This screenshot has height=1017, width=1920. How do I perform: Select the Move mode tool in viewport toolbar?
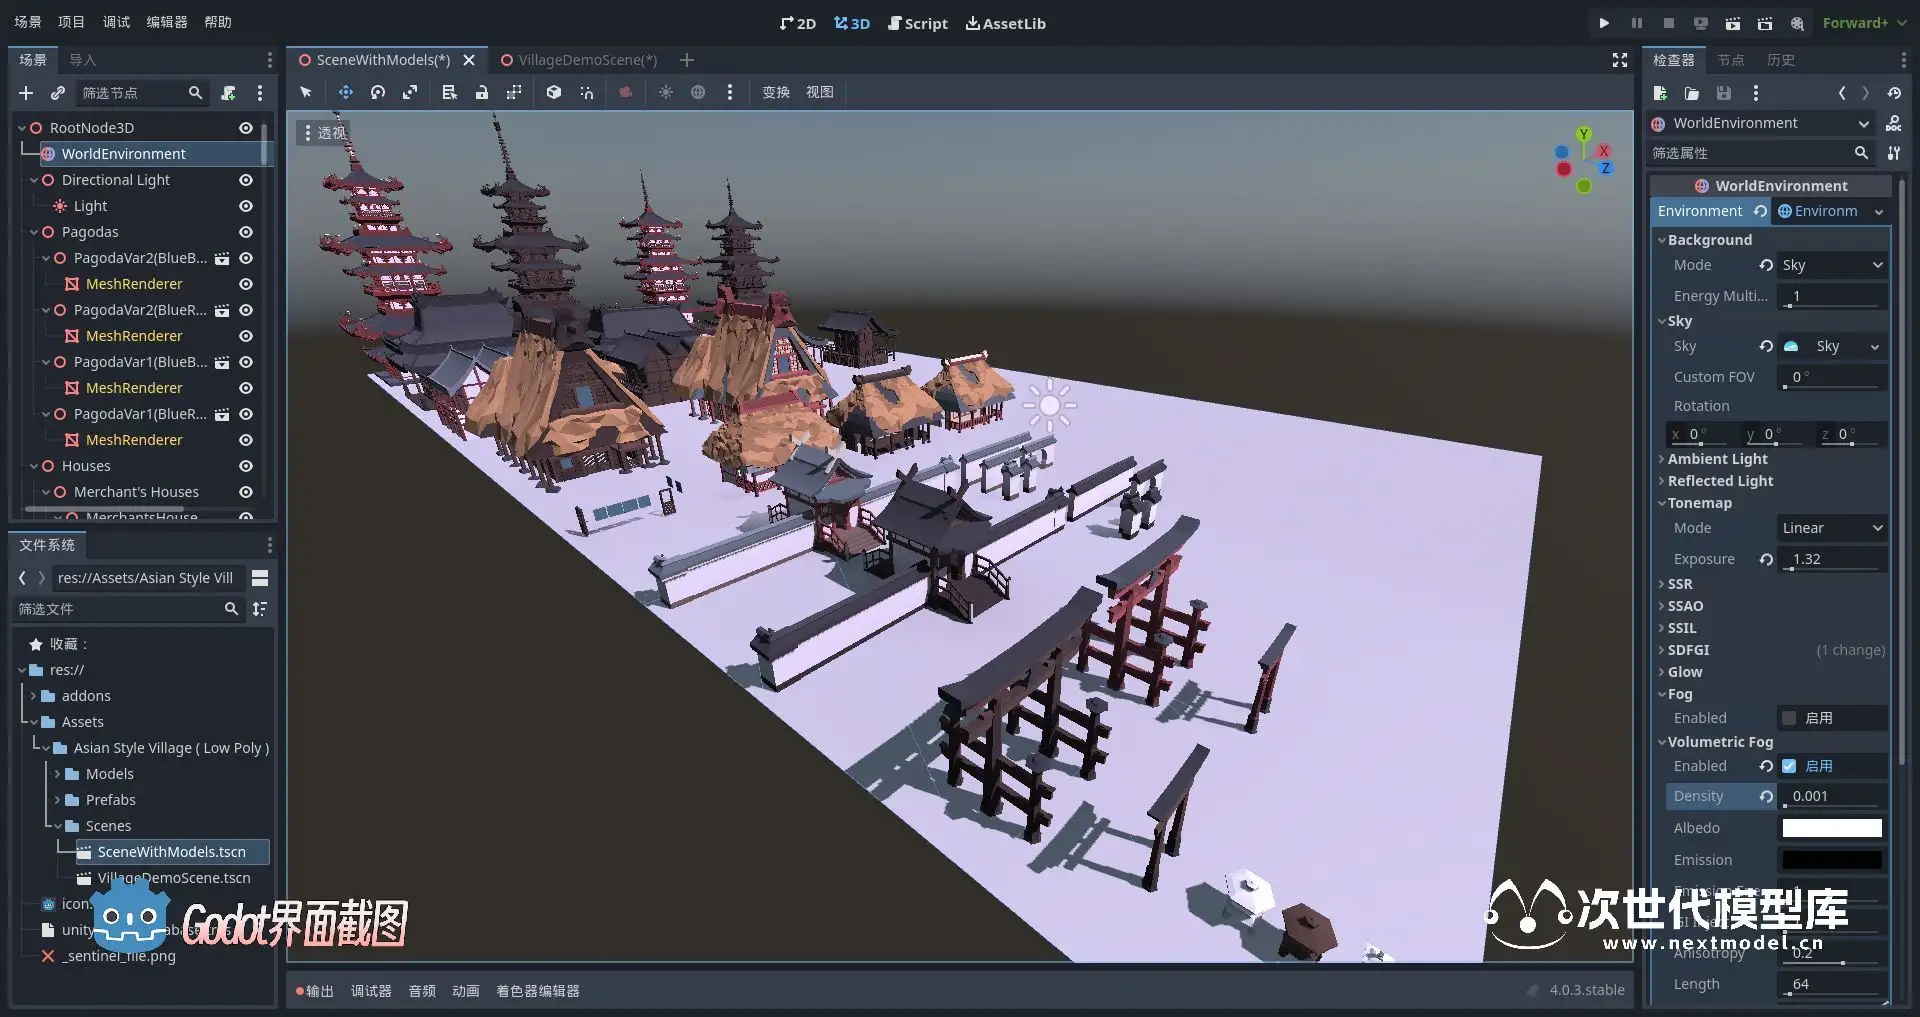(x=346, y=92)
